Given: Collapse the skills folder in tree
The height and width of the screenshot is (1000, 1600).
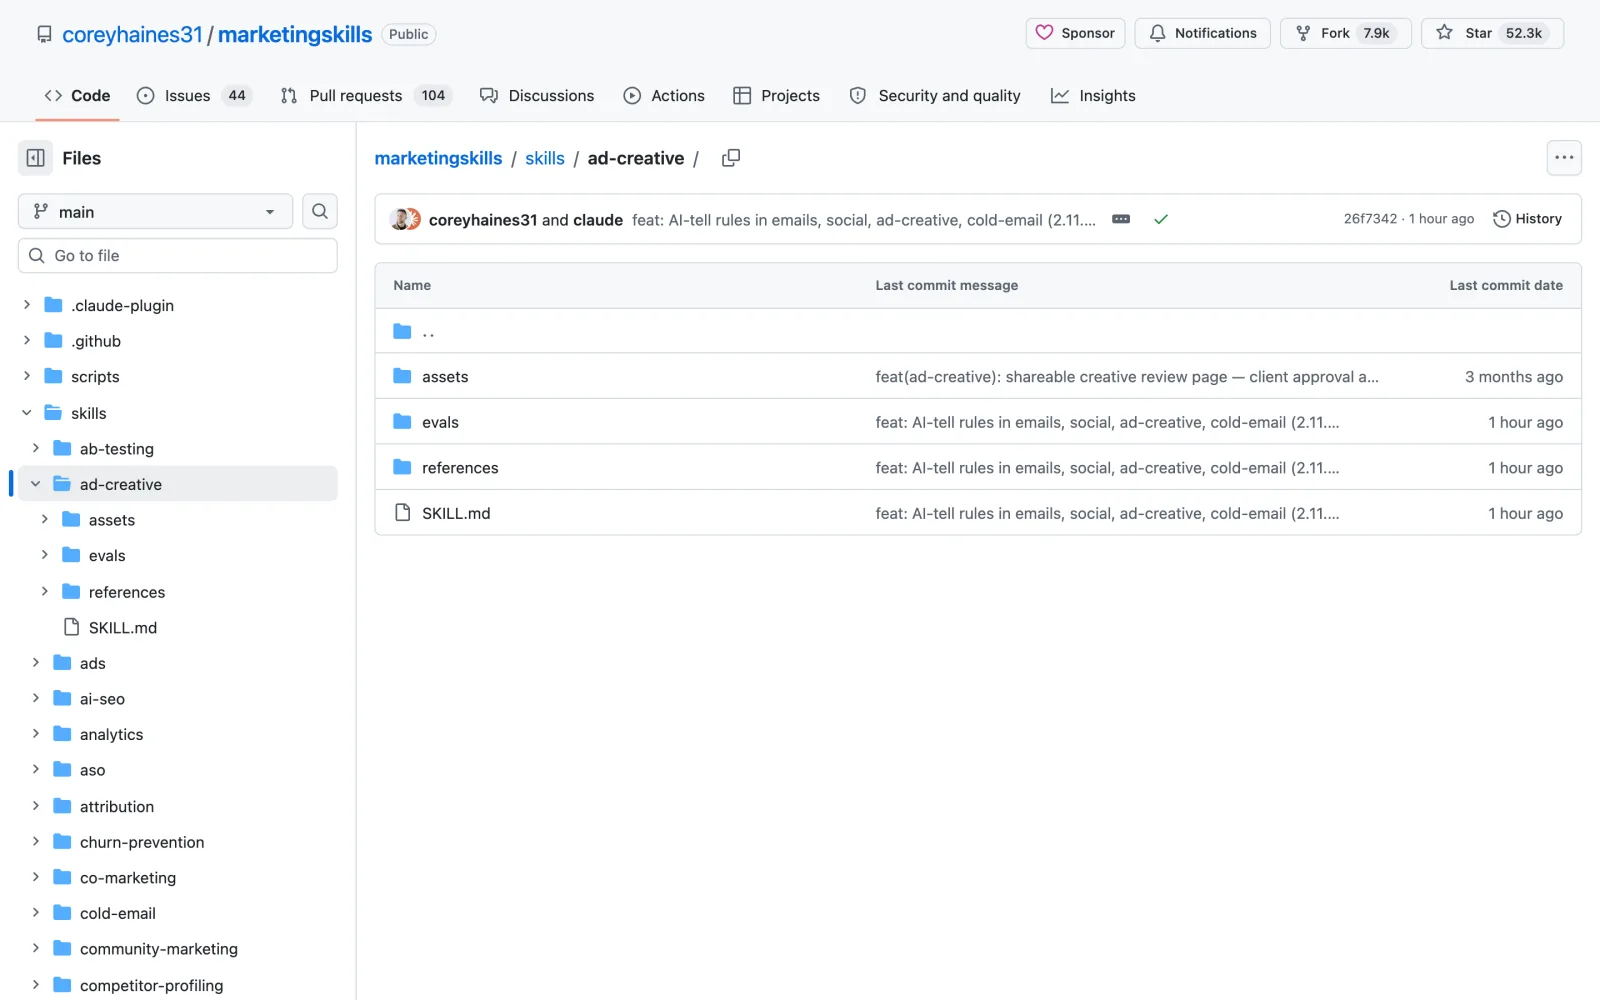Looking at the screenshot, I should click(27, 413).
